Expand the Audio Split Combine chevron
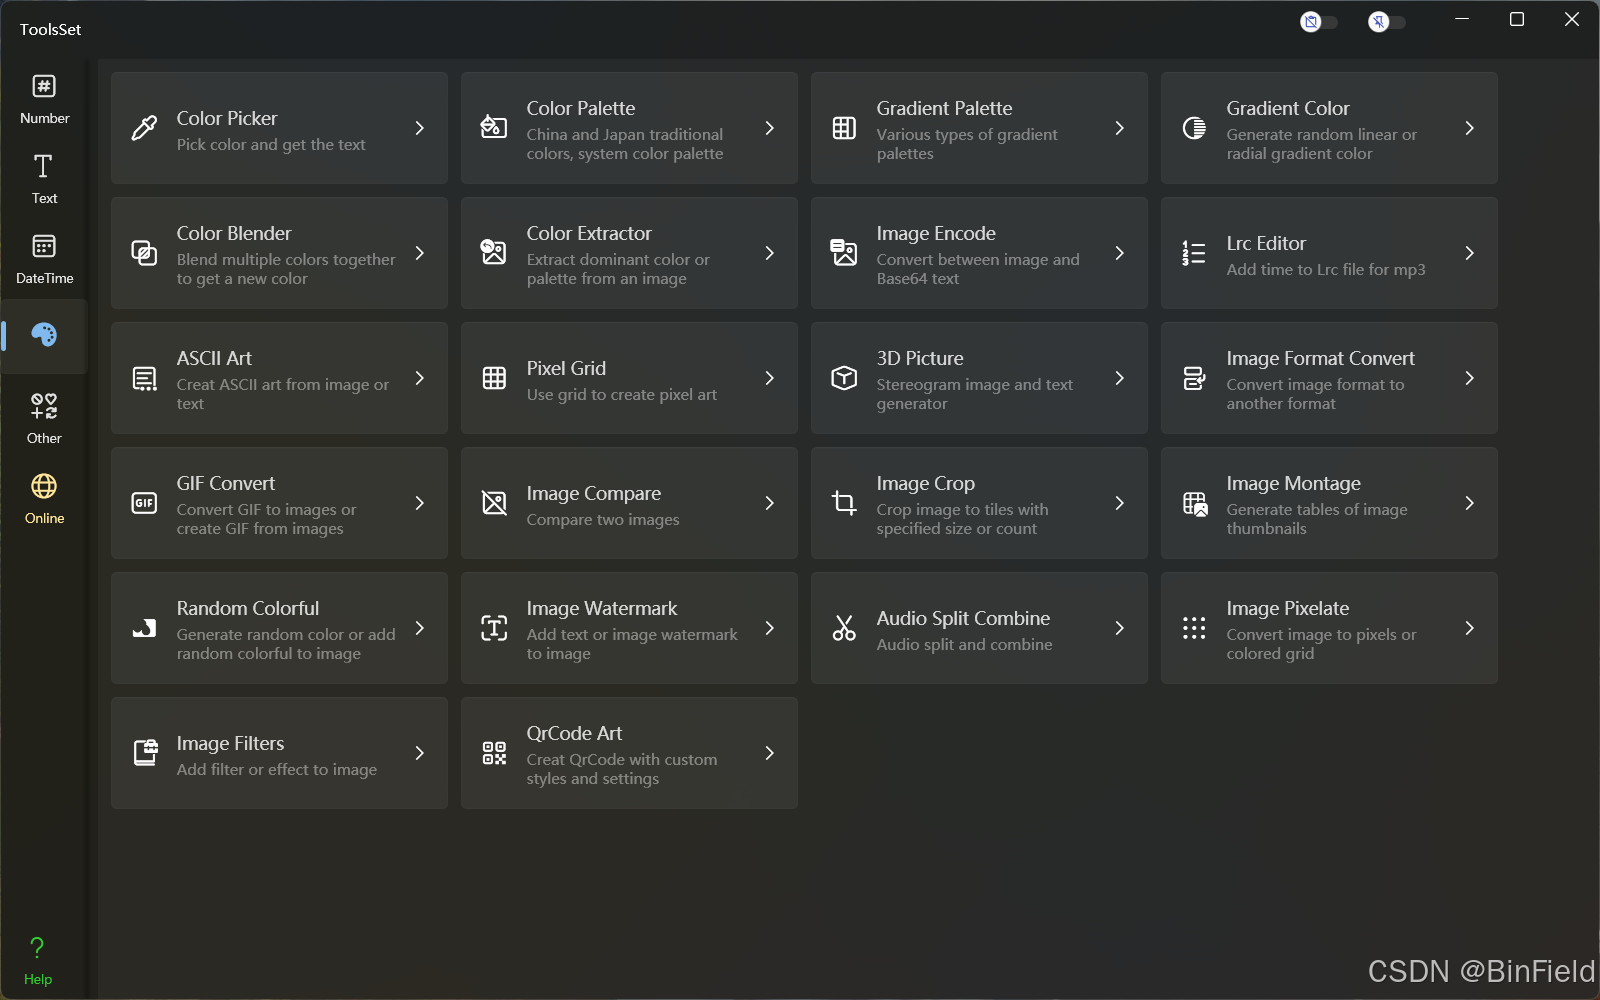This screenshot has height=1000, width=1600. [1120, 628]
